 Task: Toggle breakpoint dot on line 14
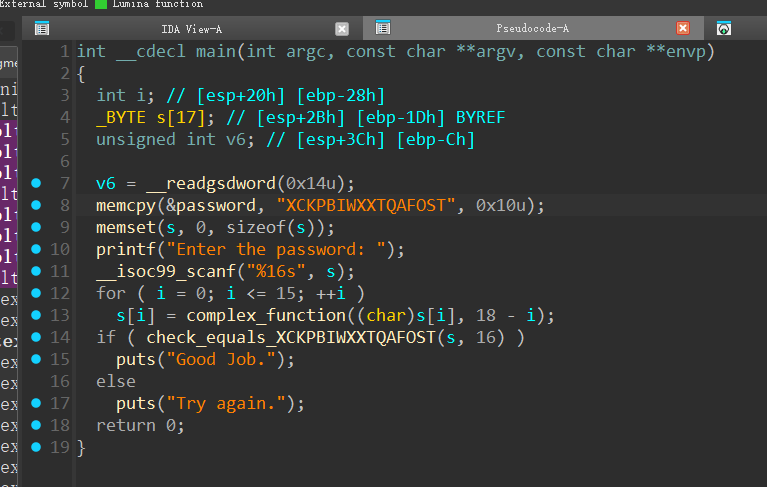[x=36, y=337]
